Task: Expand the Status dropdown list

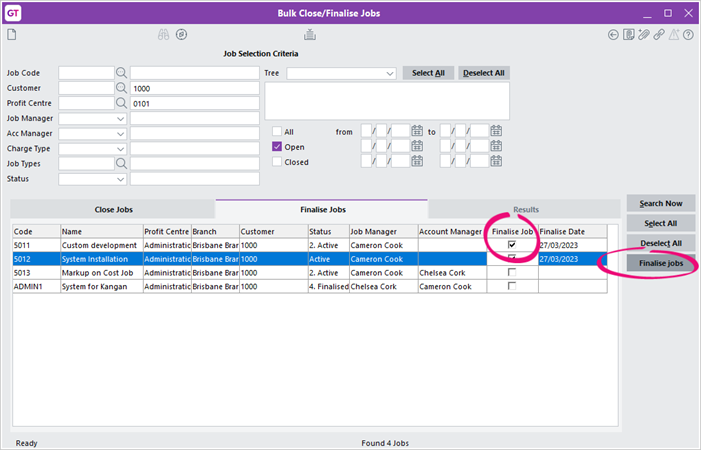Action: (121, 180)
